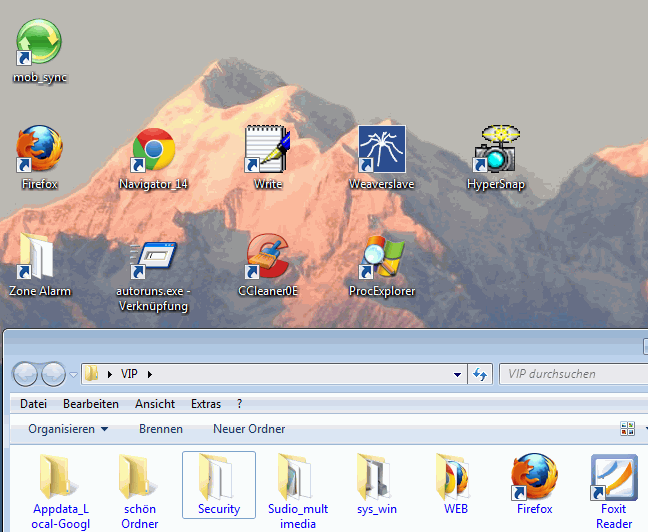Open the Organisieren dropdown menu
Screen dimensions: 648x532
pyautogui.click(x=68, y=429)
